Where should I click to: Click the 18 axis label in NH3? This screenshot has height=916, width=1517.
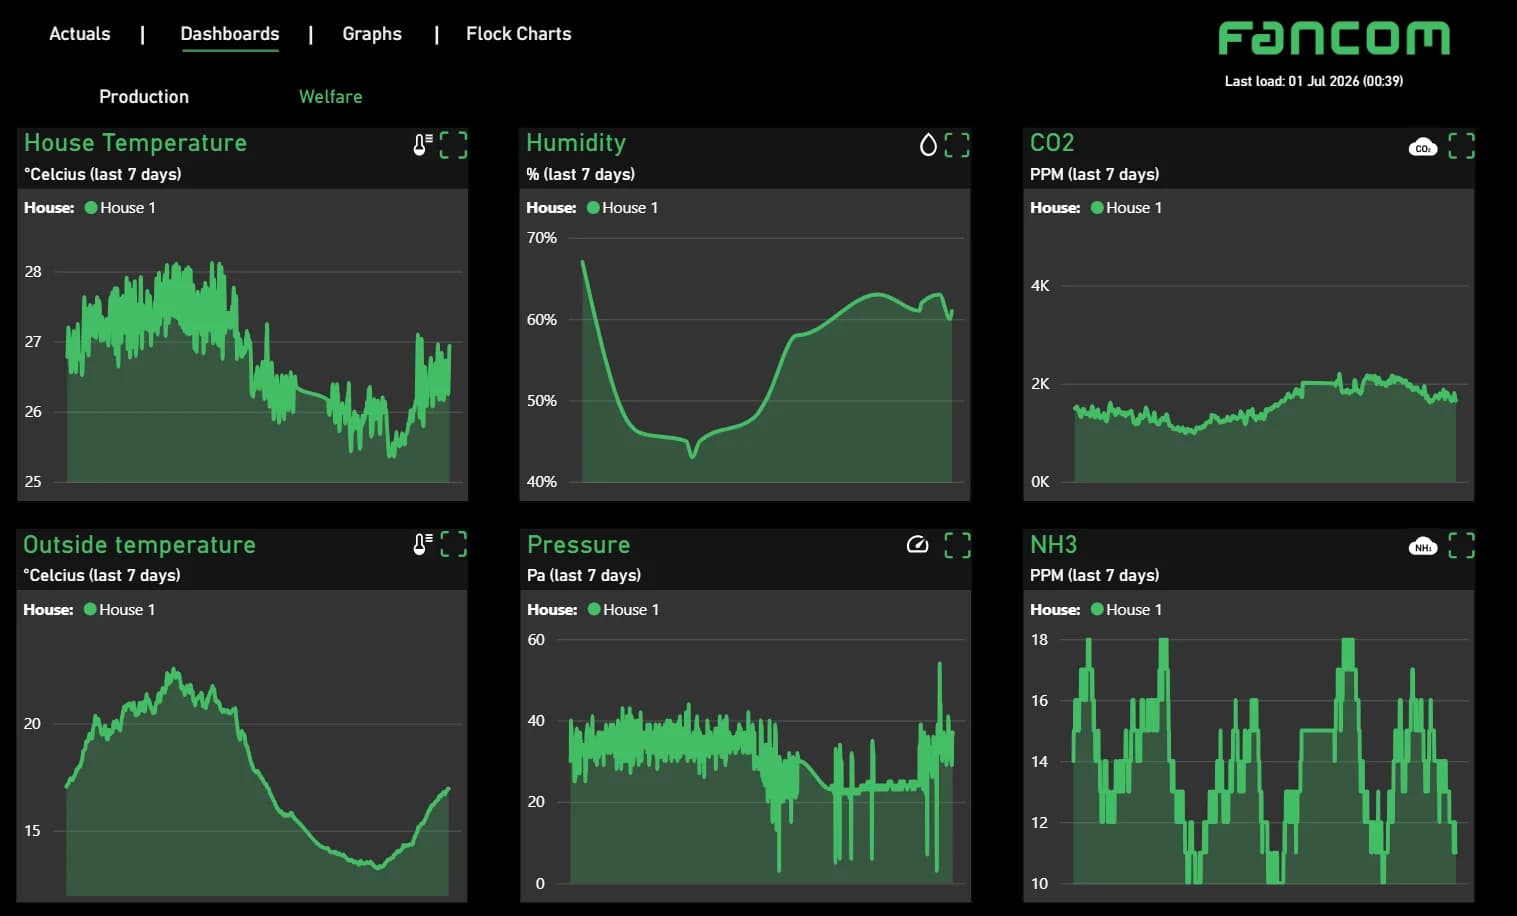[x=1040, y=640]
